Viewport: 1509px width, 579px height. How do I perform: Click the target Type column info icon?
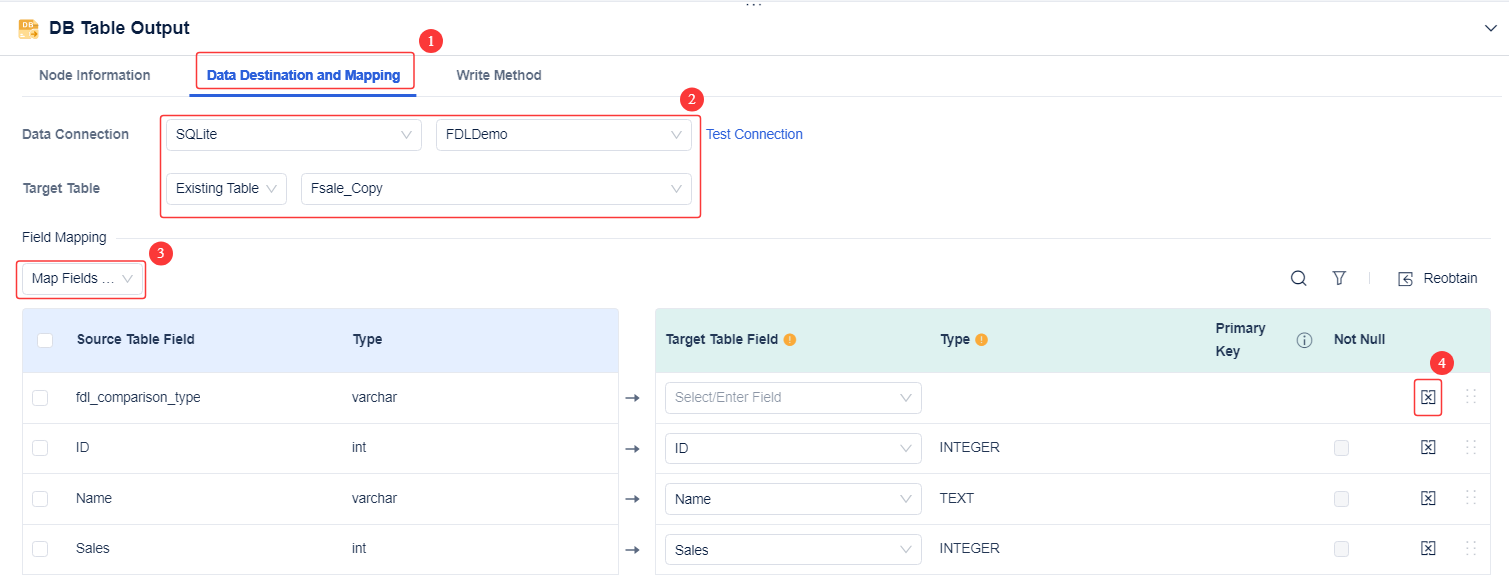[981, 339]
